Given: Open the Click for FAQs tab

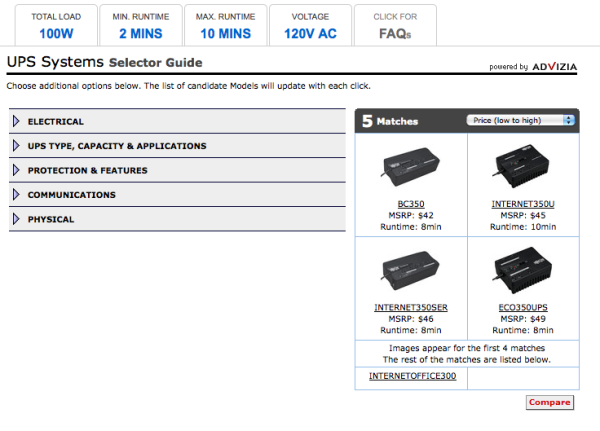Looking at the screenshot, I should pyautogui.click(x=395, y=26).
